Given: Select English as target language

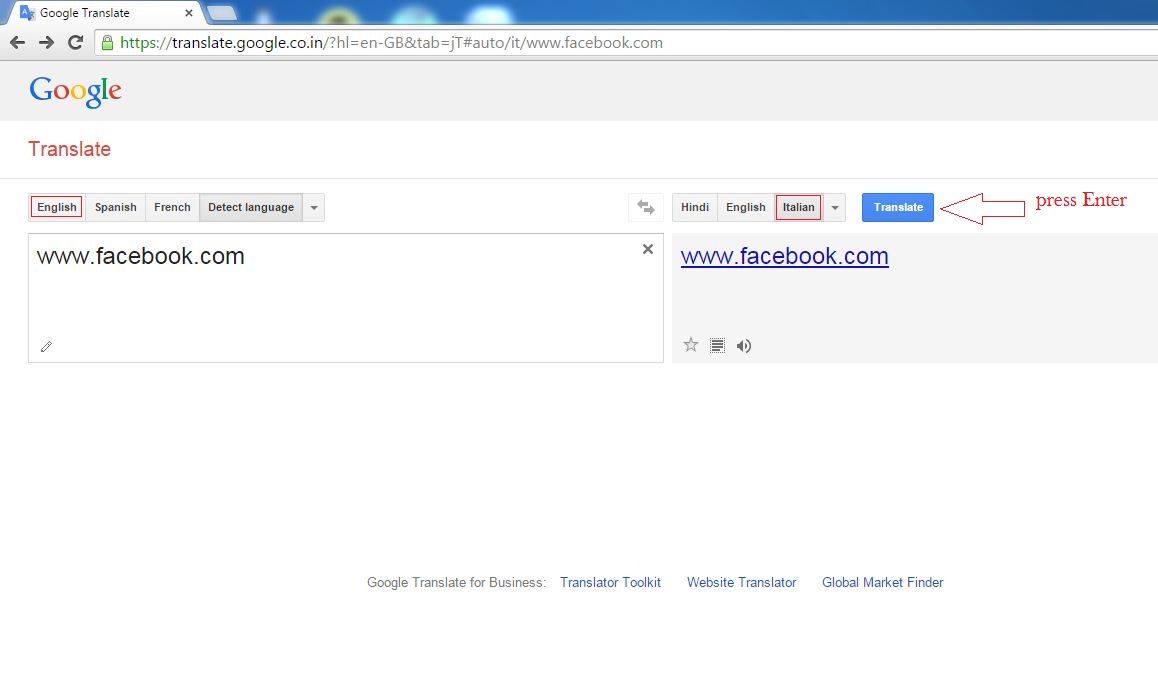Looking at the screenshot, I should tap(746, 208).
